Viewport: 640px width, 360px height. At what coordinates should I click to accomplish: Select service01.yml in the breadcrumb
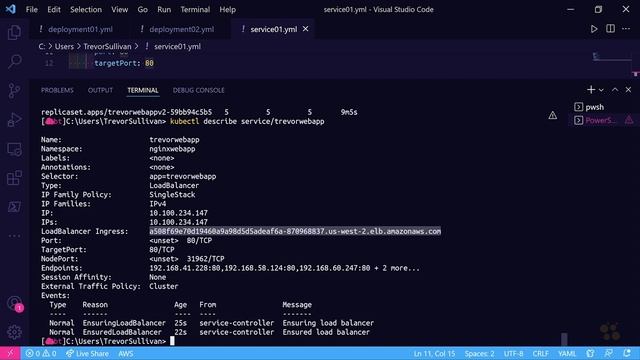tap(177, 47)
